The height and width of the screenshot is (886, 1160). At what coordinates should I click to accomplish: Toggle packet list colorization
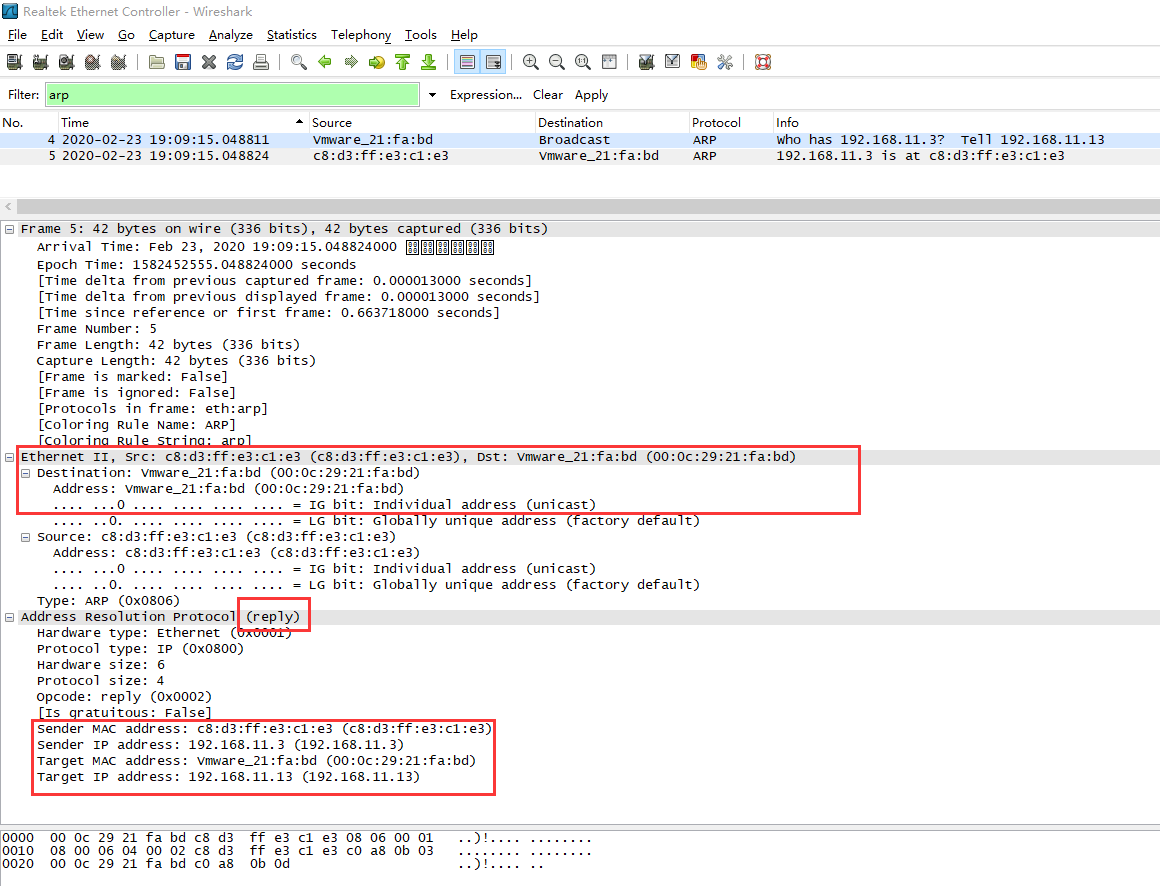(466, 61)
